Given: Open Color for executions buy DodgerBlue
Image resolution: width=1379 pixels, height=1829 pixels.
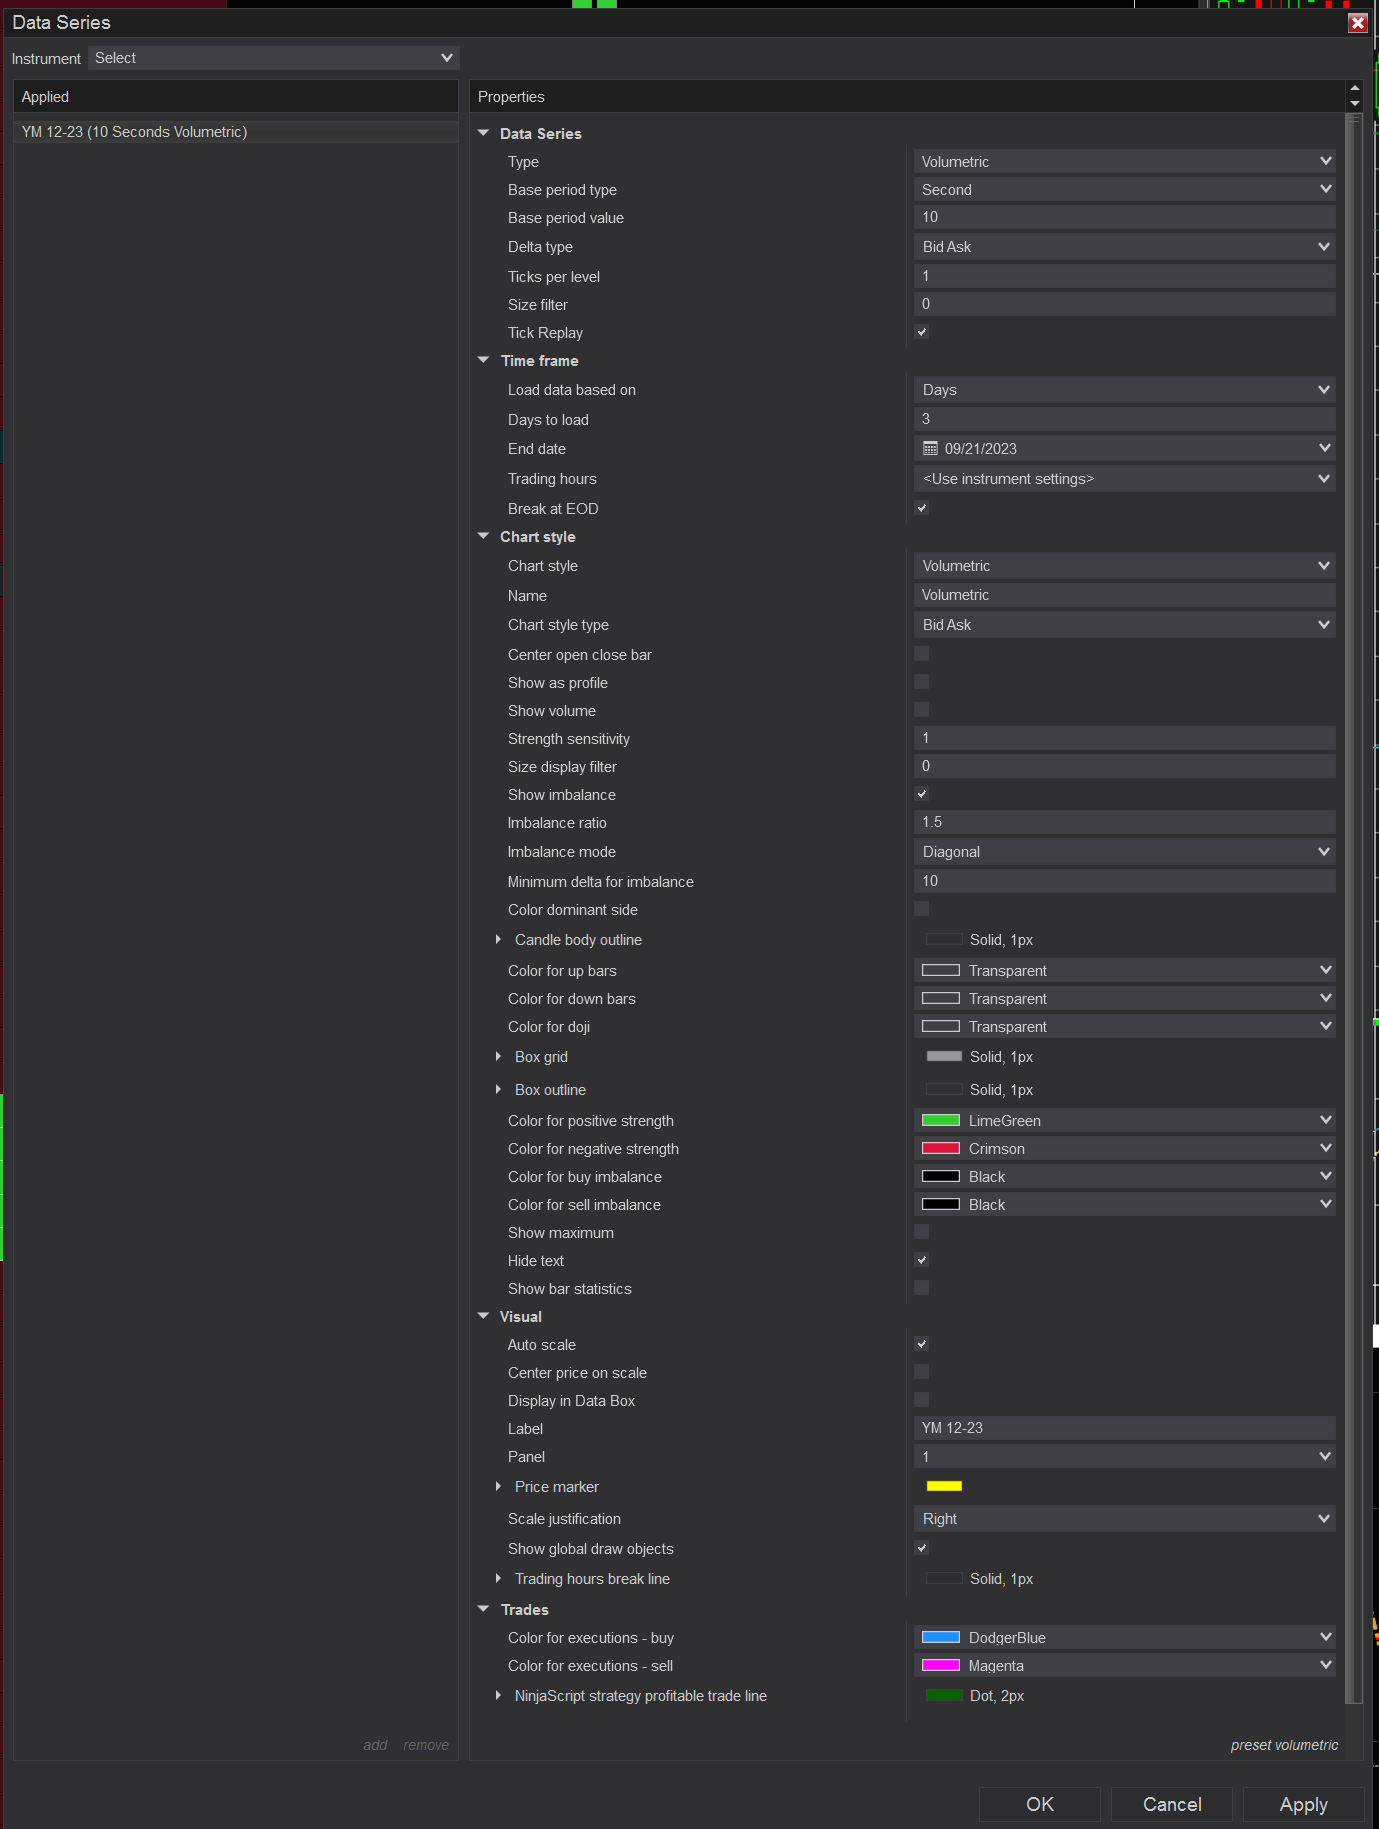Looking at the screenshot, I should point(1125,1637).
